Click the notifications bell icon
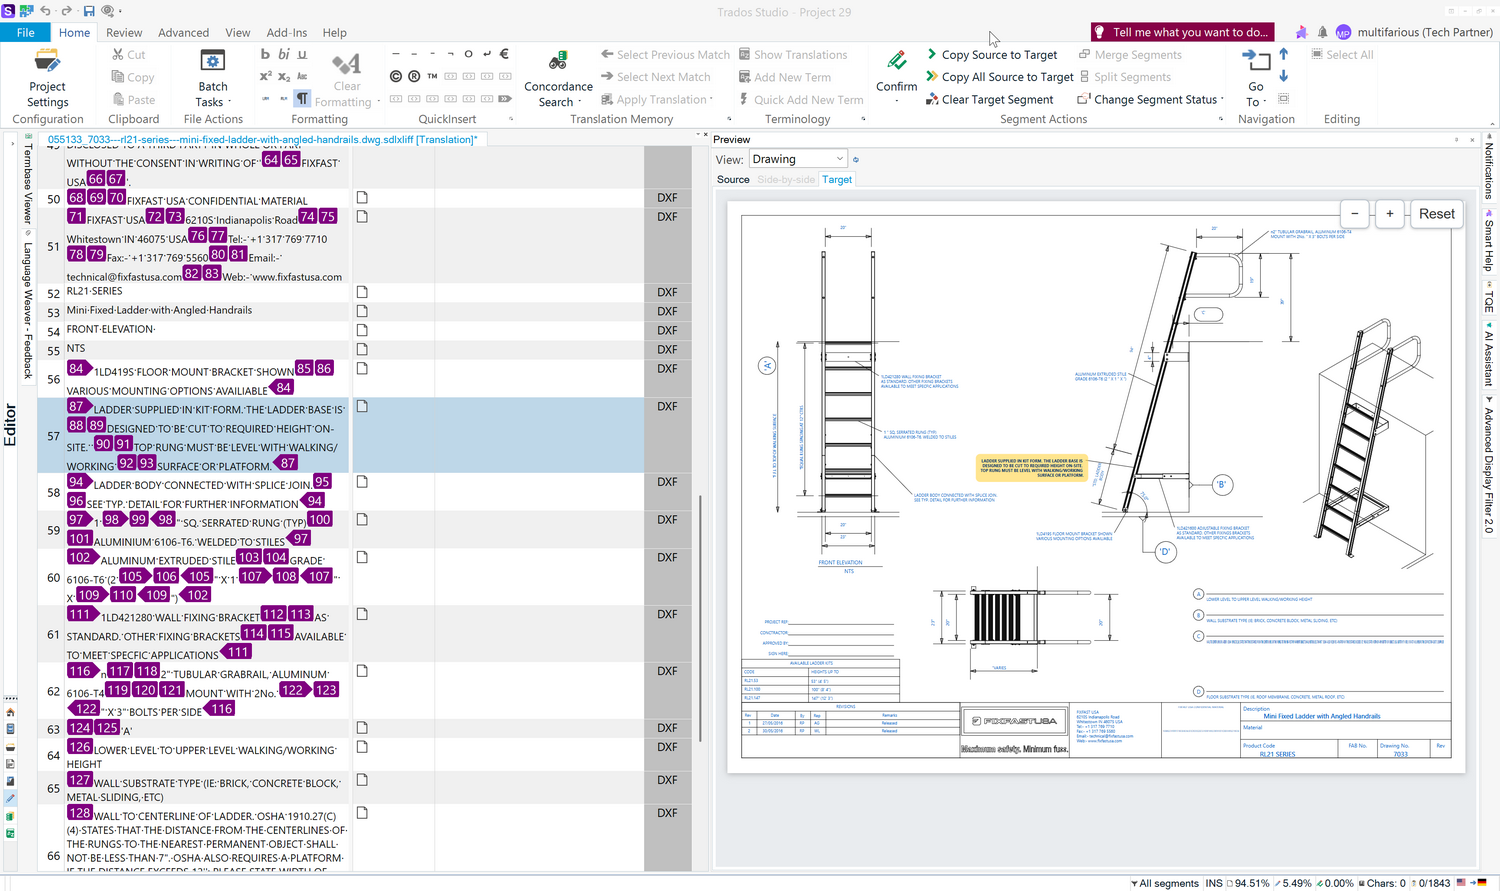The width and height of the screenshot is (1500, 891). click(x=1322, y=32)
